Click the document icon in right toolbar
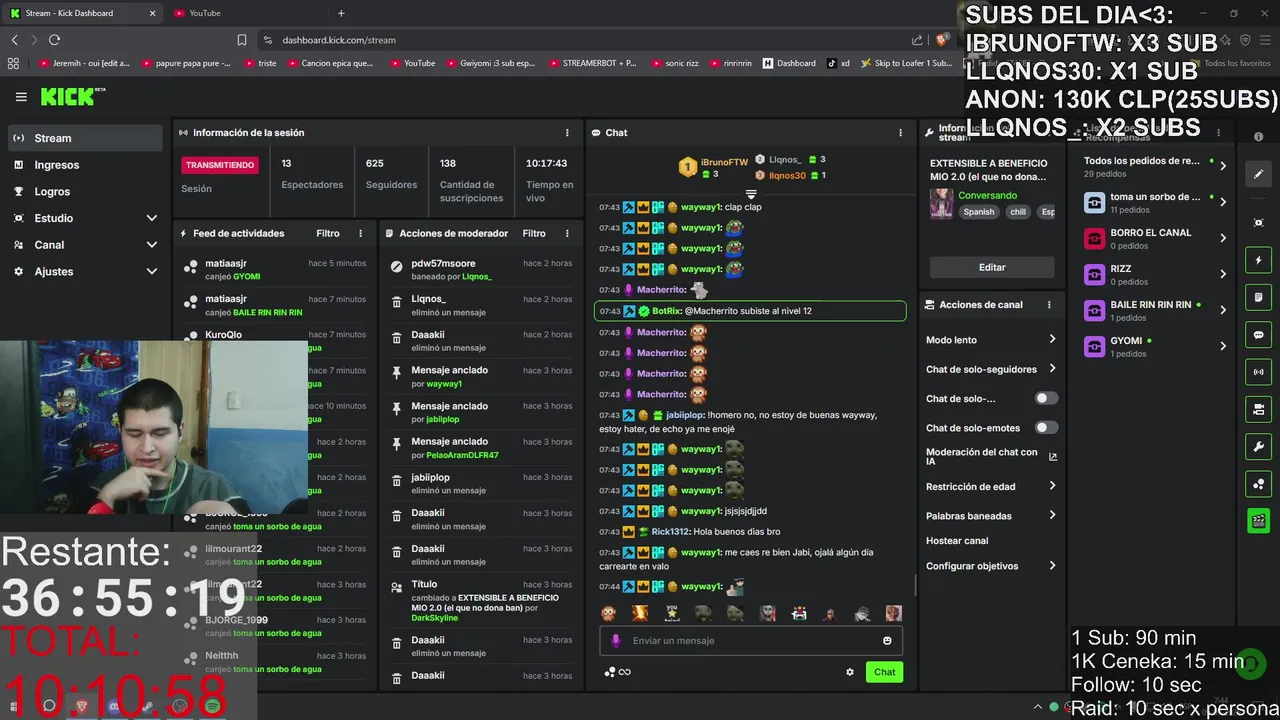 point(1259,298)
